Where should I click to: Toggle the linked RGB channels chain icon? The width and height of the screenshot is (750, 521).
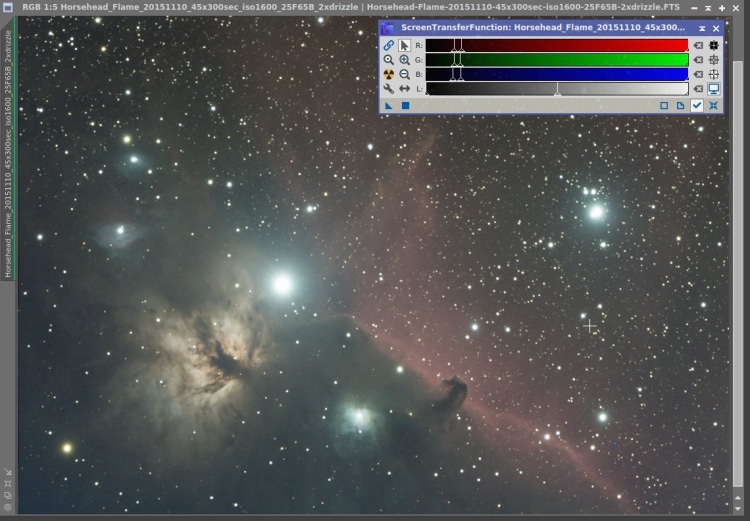coord(388,45)
